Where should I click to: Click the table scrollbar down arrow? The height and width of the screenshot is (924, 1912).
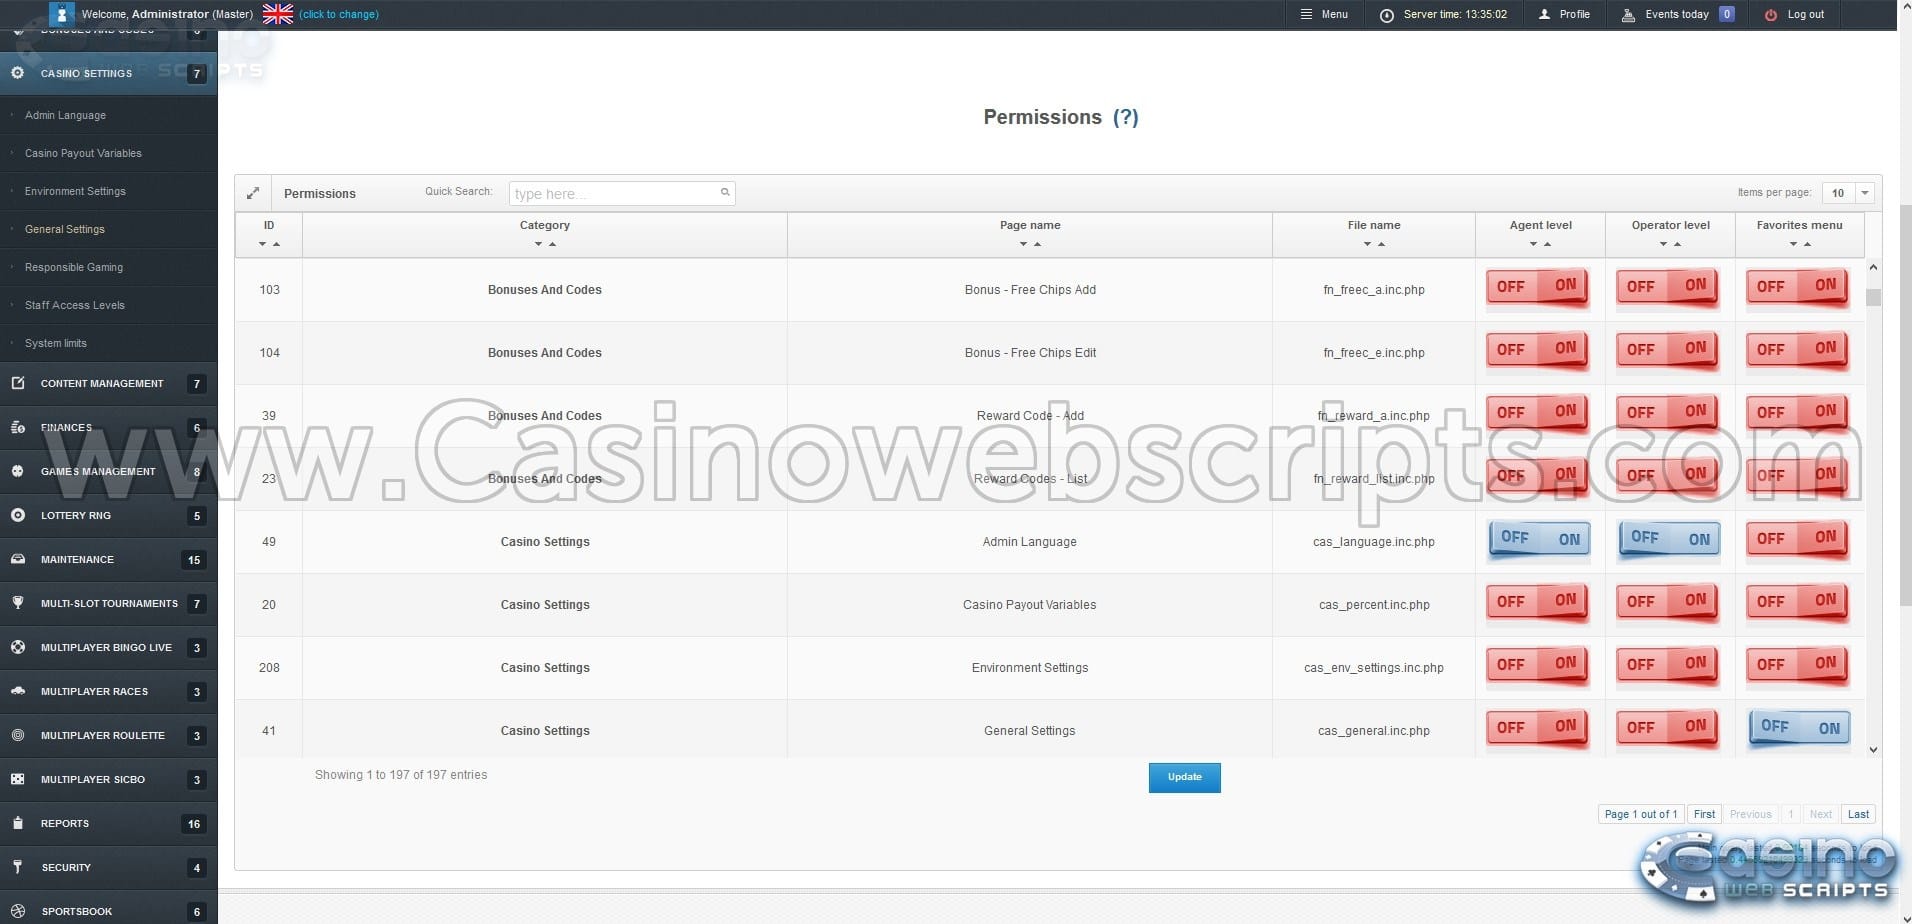click(1873, 749)
